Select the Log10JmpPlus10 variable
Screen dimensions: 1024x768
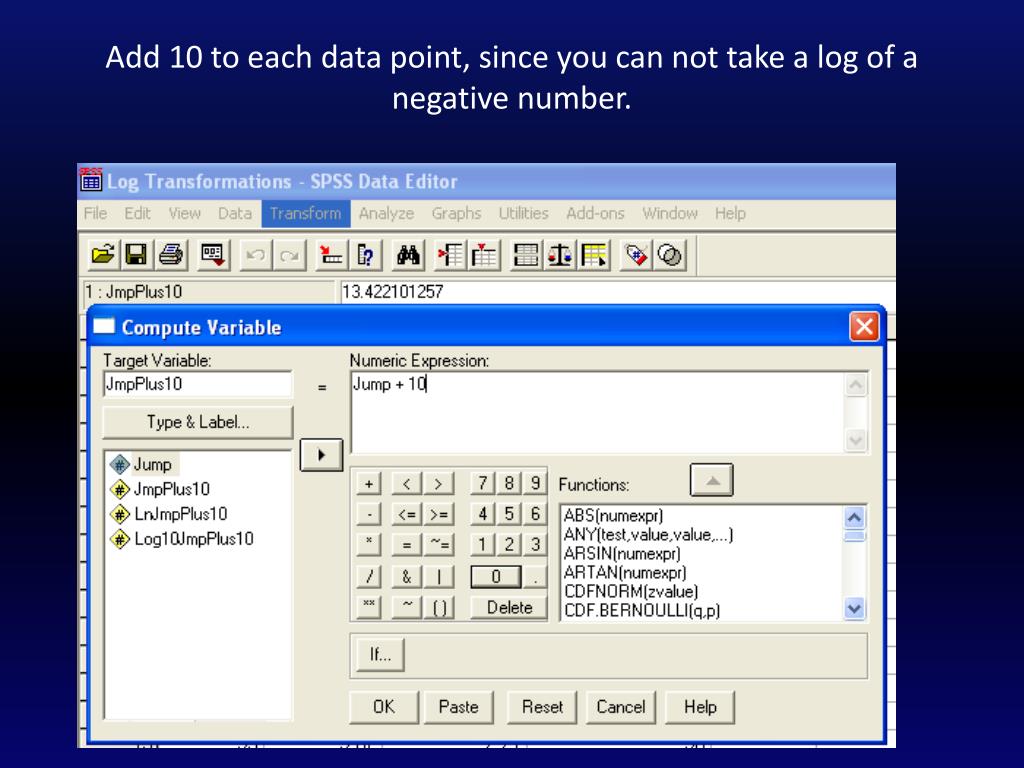click(182, 539)
